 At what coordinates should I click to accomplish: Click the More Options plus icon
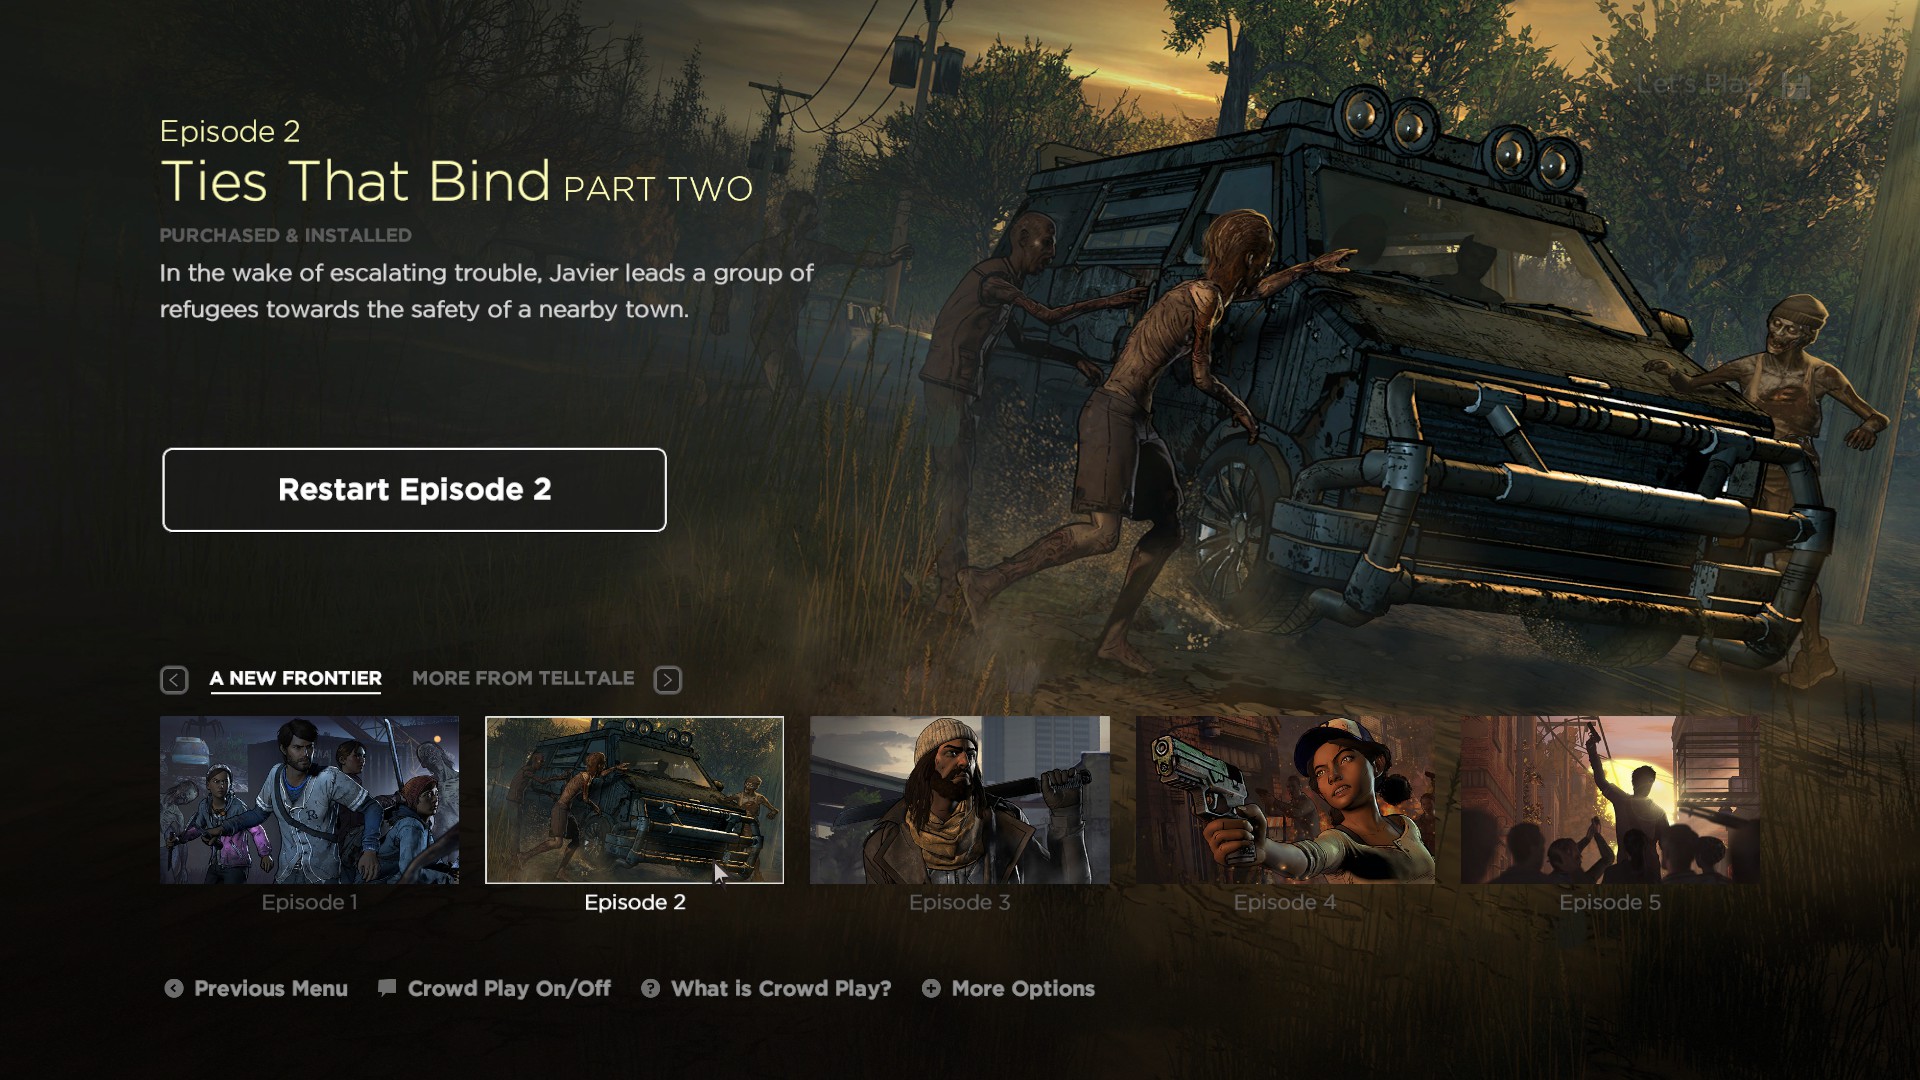(x=931, y=988)
